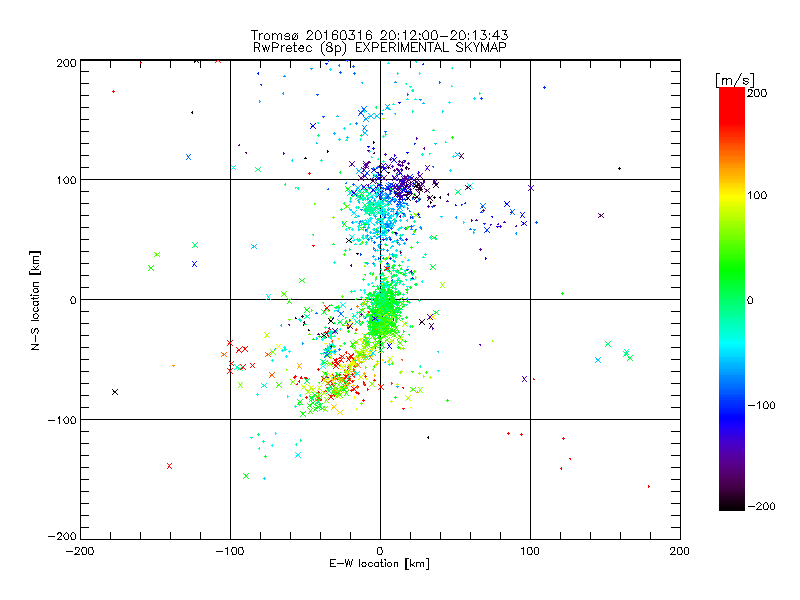800x600 pixels.
Task: Click the "[m/s]" unit label above color bar
Action: (x=735, y=80)
